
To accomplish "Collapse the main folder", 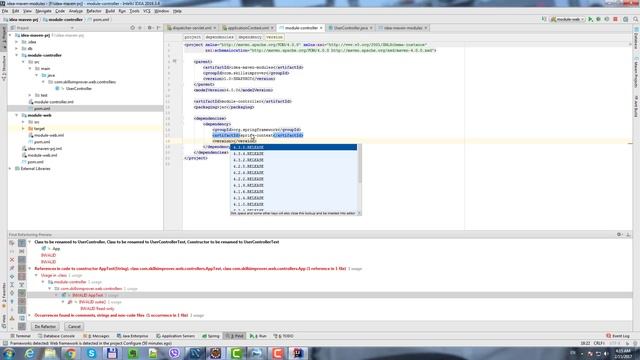I will tap(30, 69).
